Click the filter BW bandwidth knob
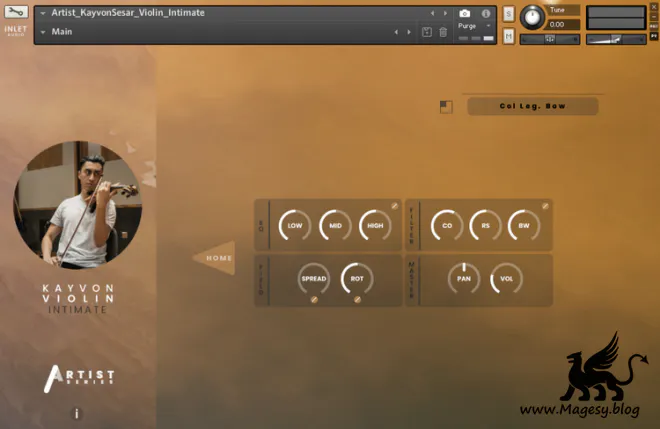 pyautogui.click(x=524, y=225)
